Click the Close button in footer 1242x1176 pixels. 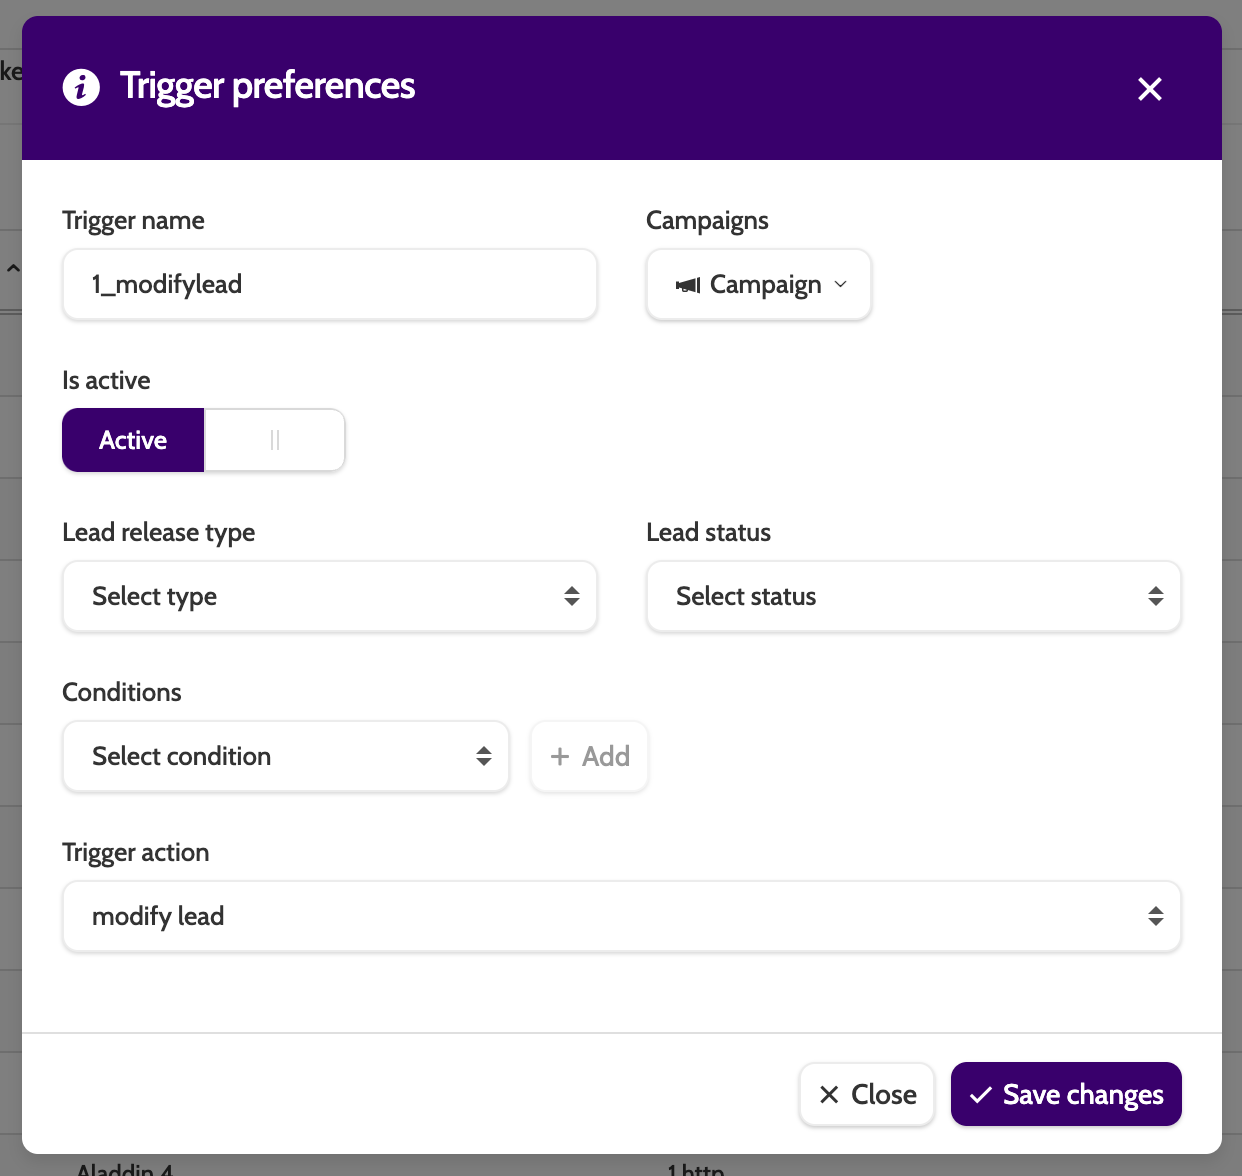pyautogui.click(x=867, y=1094)
